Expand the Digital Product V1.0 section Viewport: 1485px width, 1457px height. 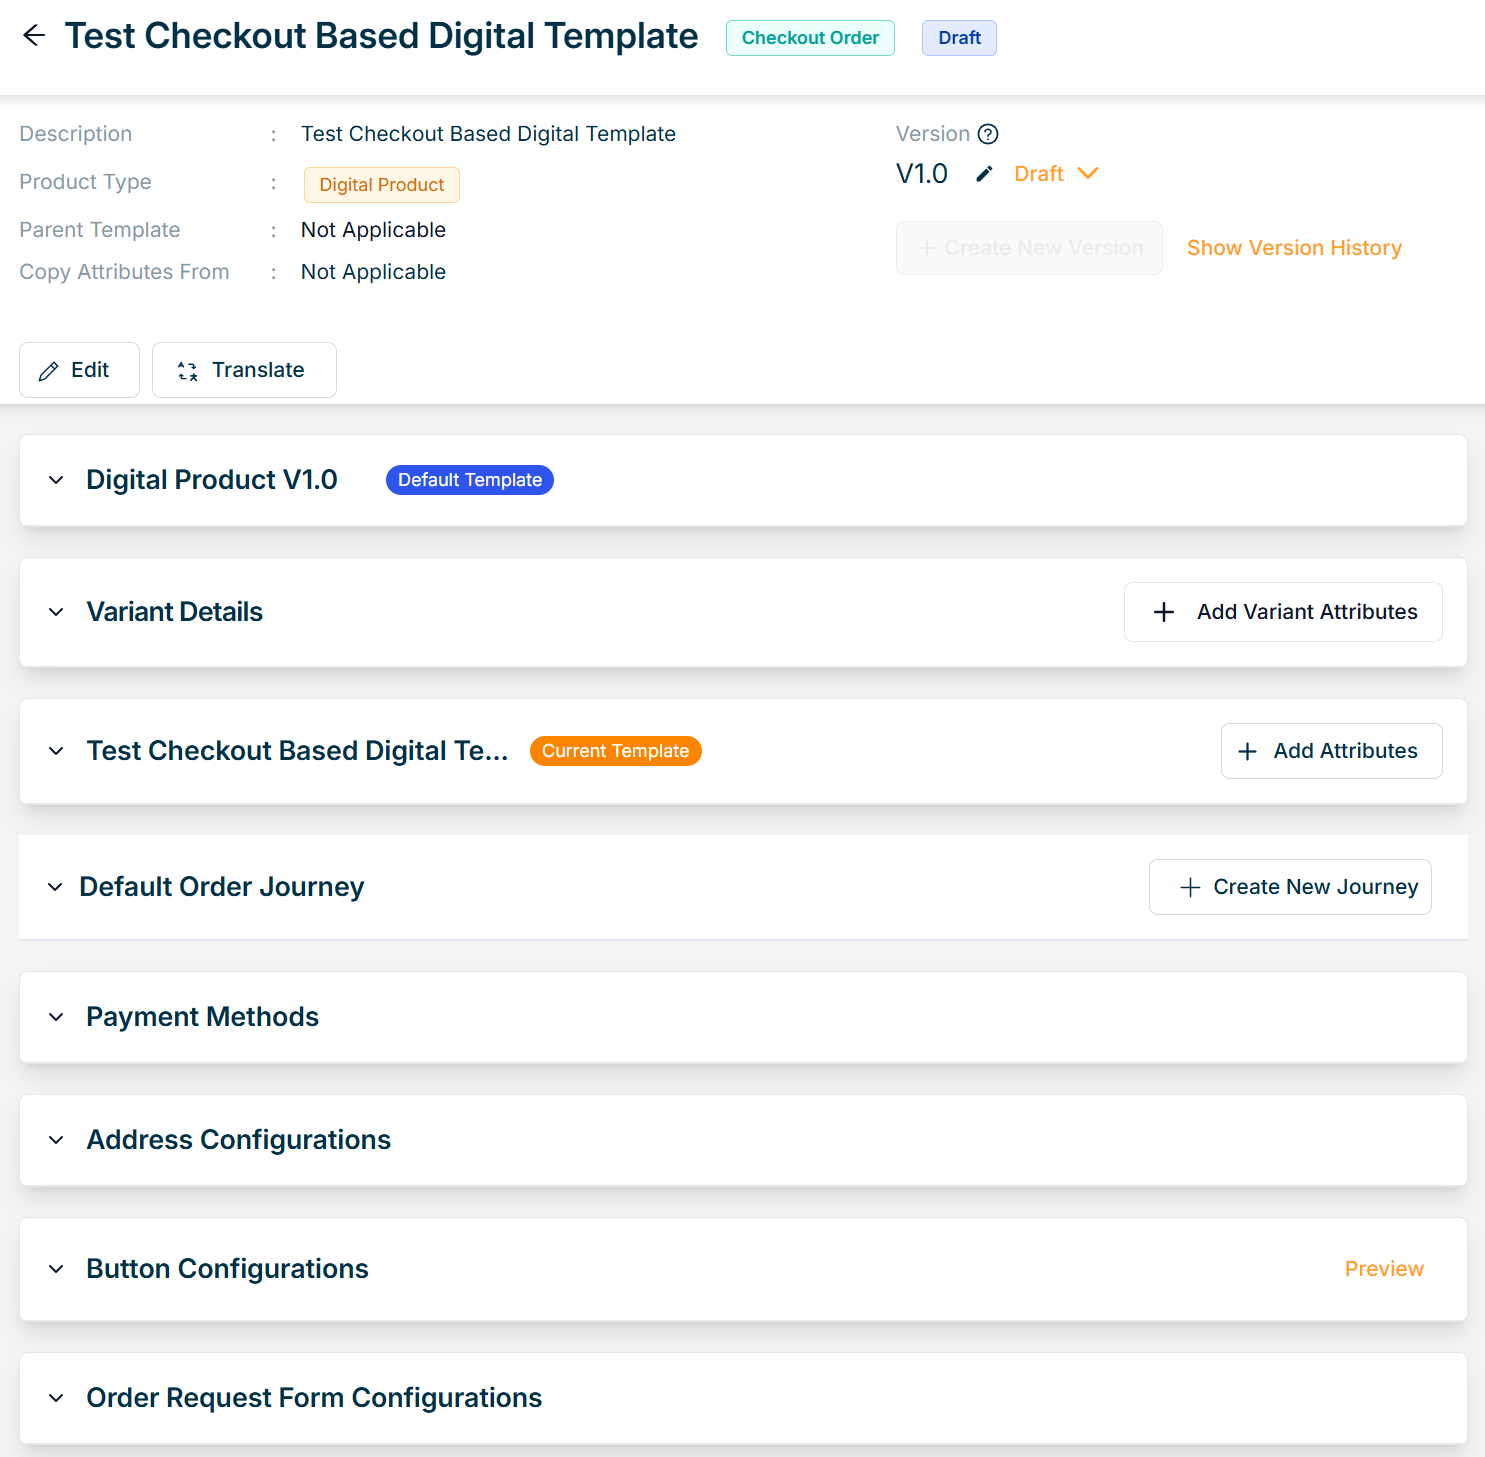pos(56,480)
